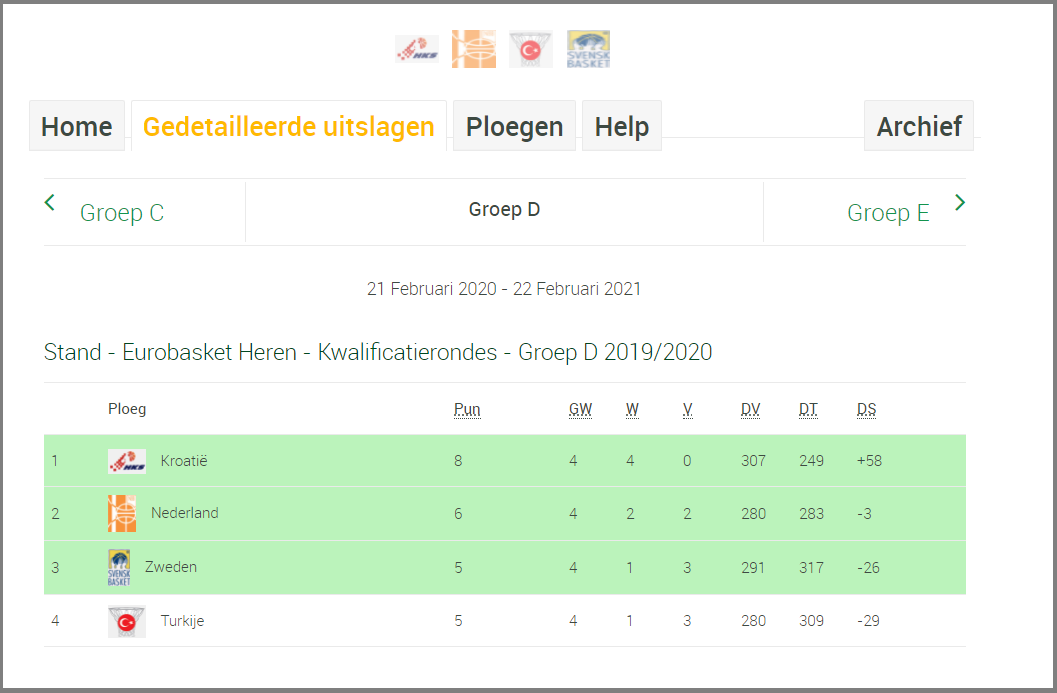Open the Kroatië team name link

coord(184,461)
